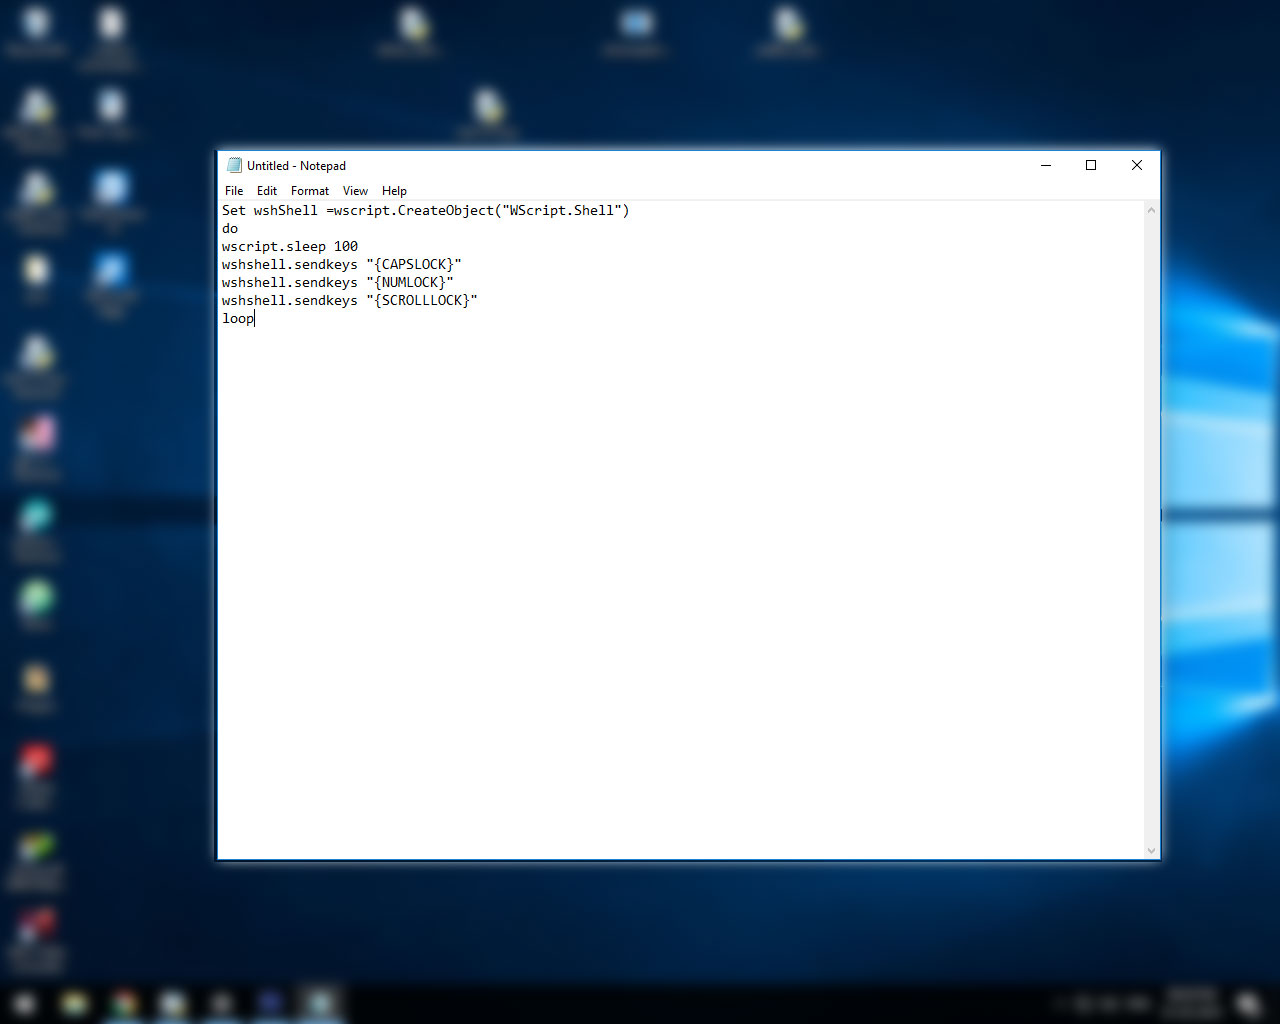This screenshot has height=1024, width=1280.
Task: Open the View menu
Action: coord(355,190)
